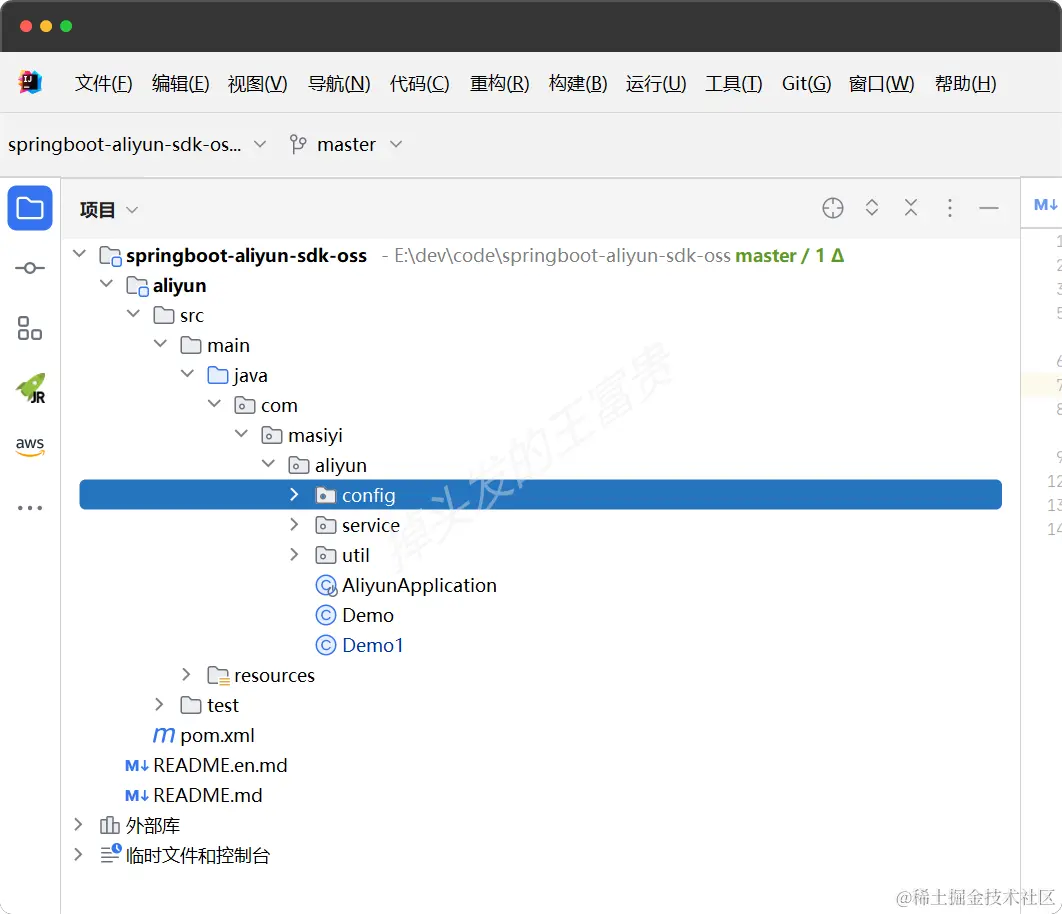Click the Maven icon of pom.xml

[164, 735]
